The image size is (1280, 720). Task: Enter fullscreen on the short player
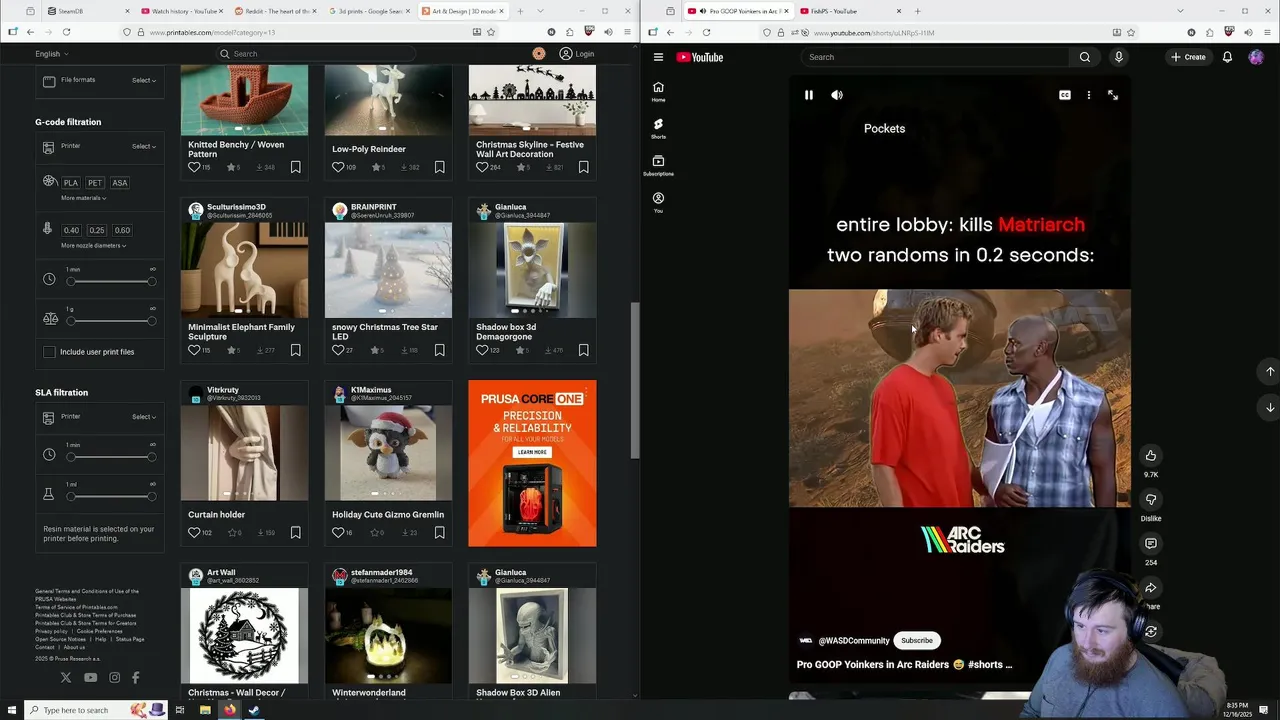[1113, 95]
